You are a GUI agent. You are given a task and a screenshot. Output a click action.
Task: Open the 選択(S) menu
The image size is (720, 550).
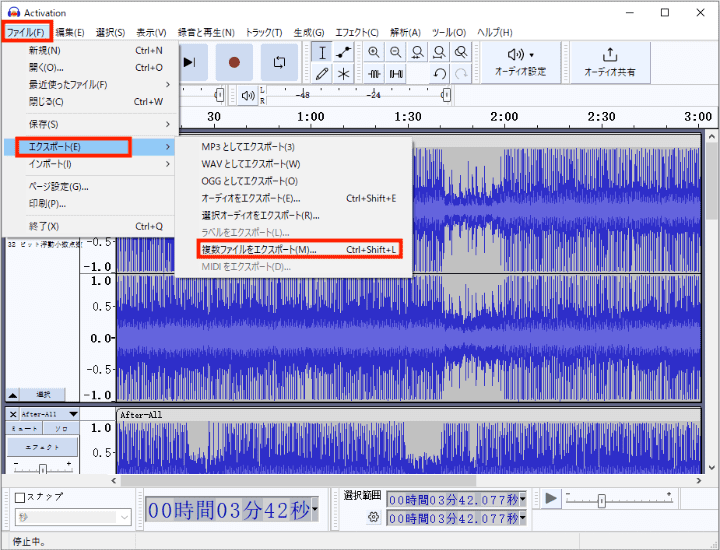tap(110, 33)
